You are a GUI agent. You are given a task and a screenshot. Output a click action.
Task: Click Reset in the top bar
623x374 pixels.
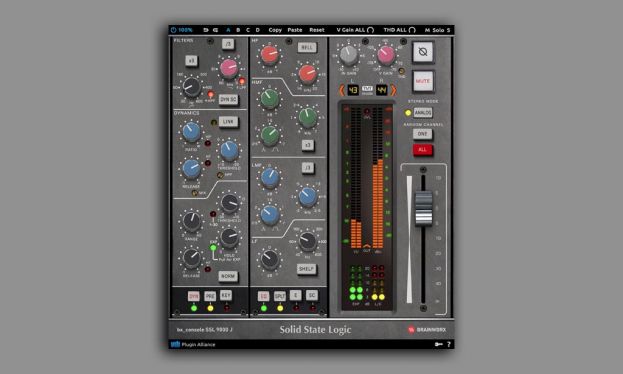click(317, 30)
